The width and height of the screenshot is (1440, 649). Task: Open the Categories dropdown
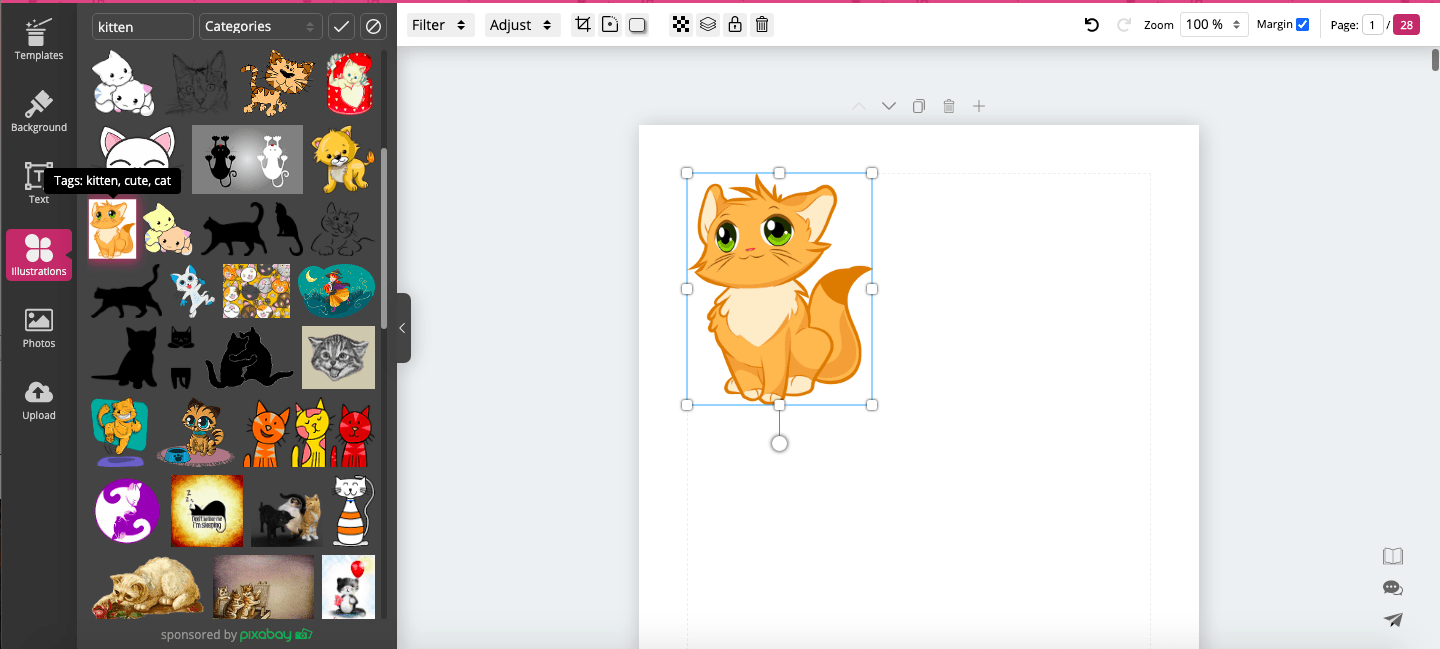pyautogui.click(x=259, y=26)
